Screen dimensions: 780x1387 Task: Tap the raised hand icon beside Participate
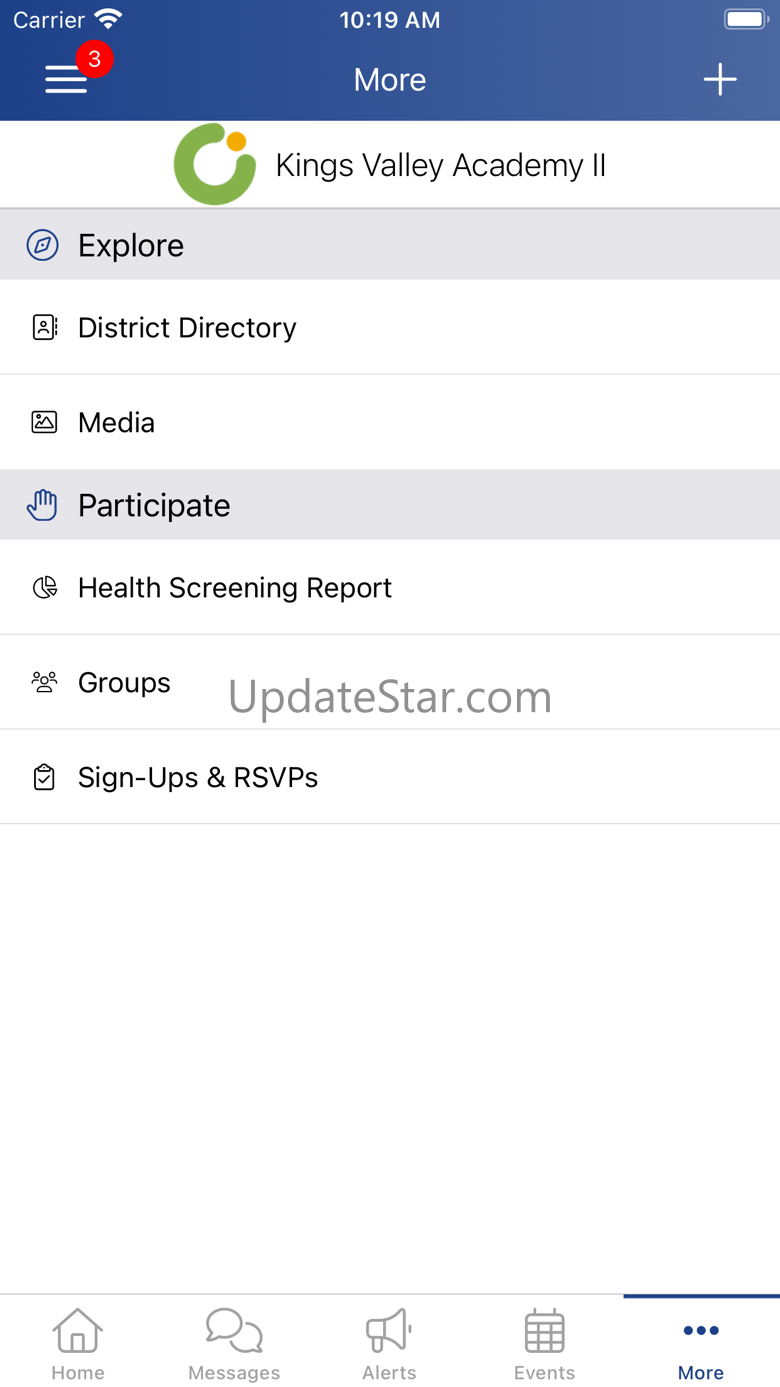pos(42,505)
